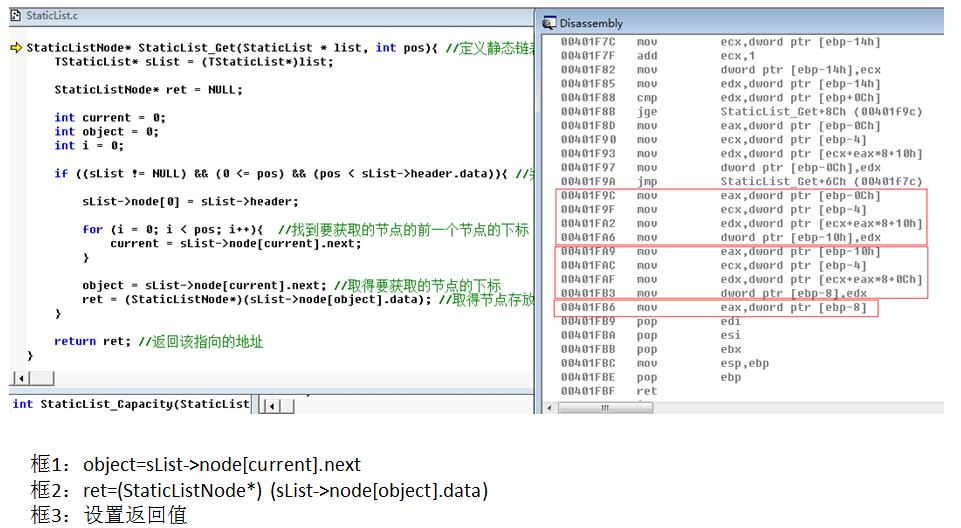Image resolution: width=961 pixels, height=528 pixels.
Task: Click the 'pop ebp' instruction row
Action: [650, 377]
